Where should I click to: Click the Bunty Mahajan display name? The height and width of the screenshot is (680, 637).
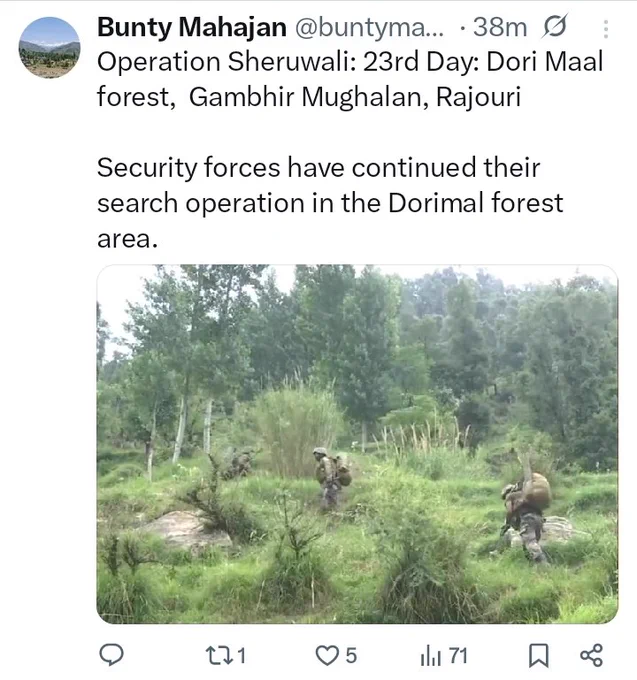(x=192, y=27)
